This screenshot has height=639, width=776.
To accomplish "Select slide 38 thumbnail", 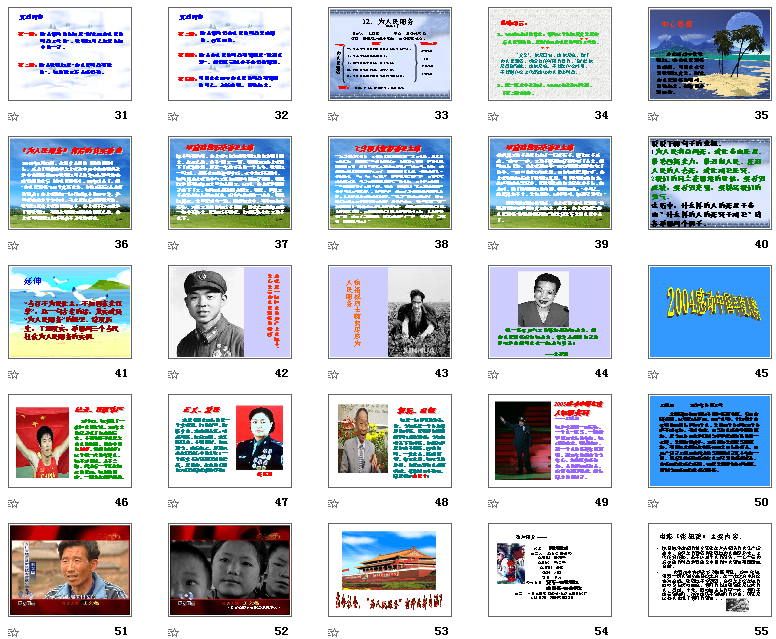I will coord(390,183).
